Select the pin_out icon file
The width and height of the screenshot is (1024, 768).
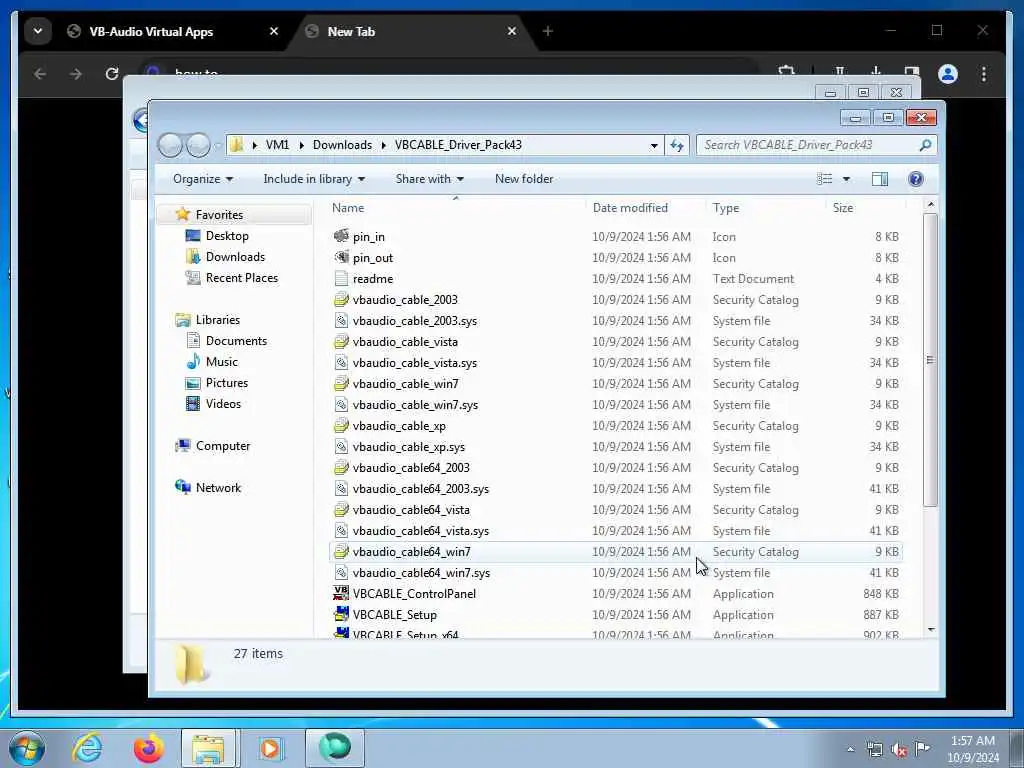[x=341, y=257]
